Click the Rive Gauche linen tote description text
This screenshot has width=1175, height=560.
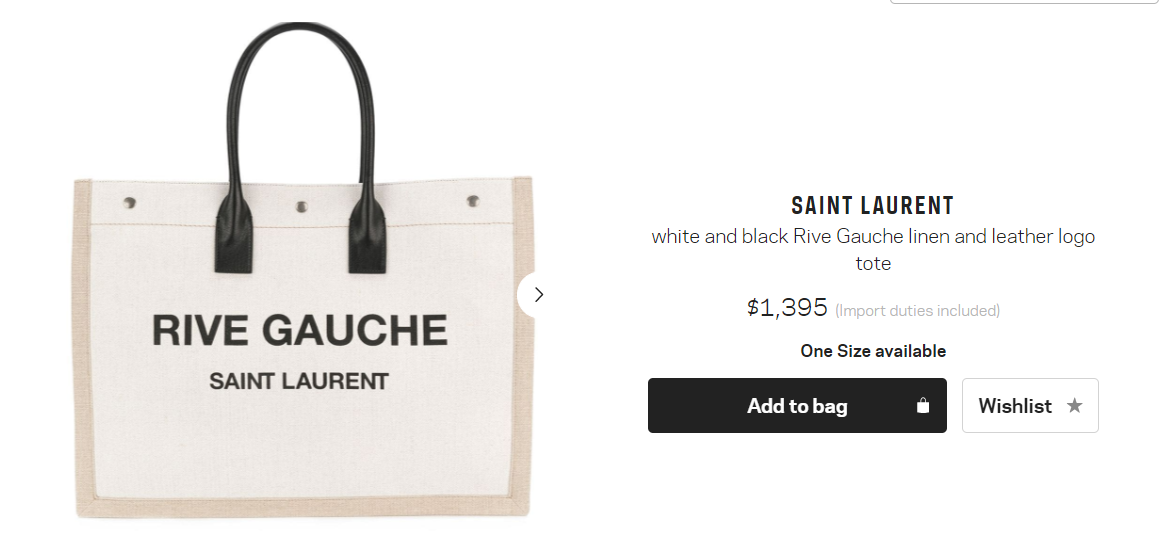[873, 250]
